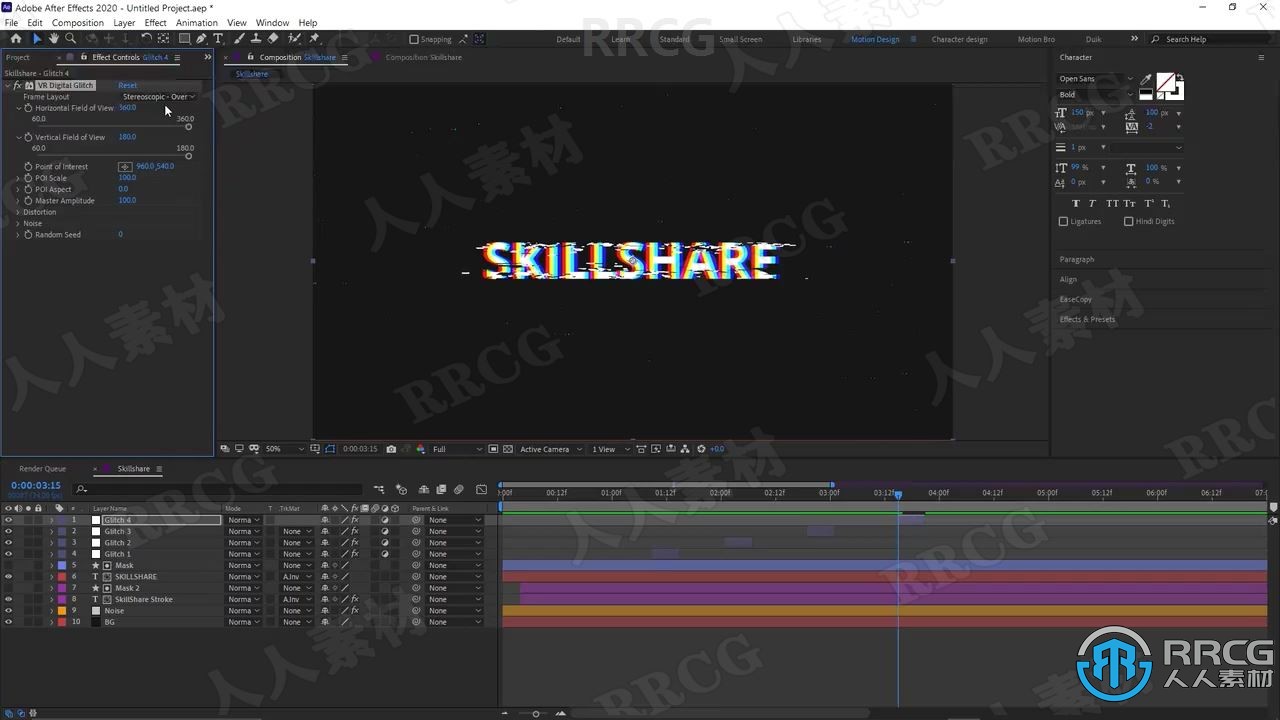Screen dimensions: 1280x720
Task: Hide the Noise layer
Action: [x=8, y=611]
